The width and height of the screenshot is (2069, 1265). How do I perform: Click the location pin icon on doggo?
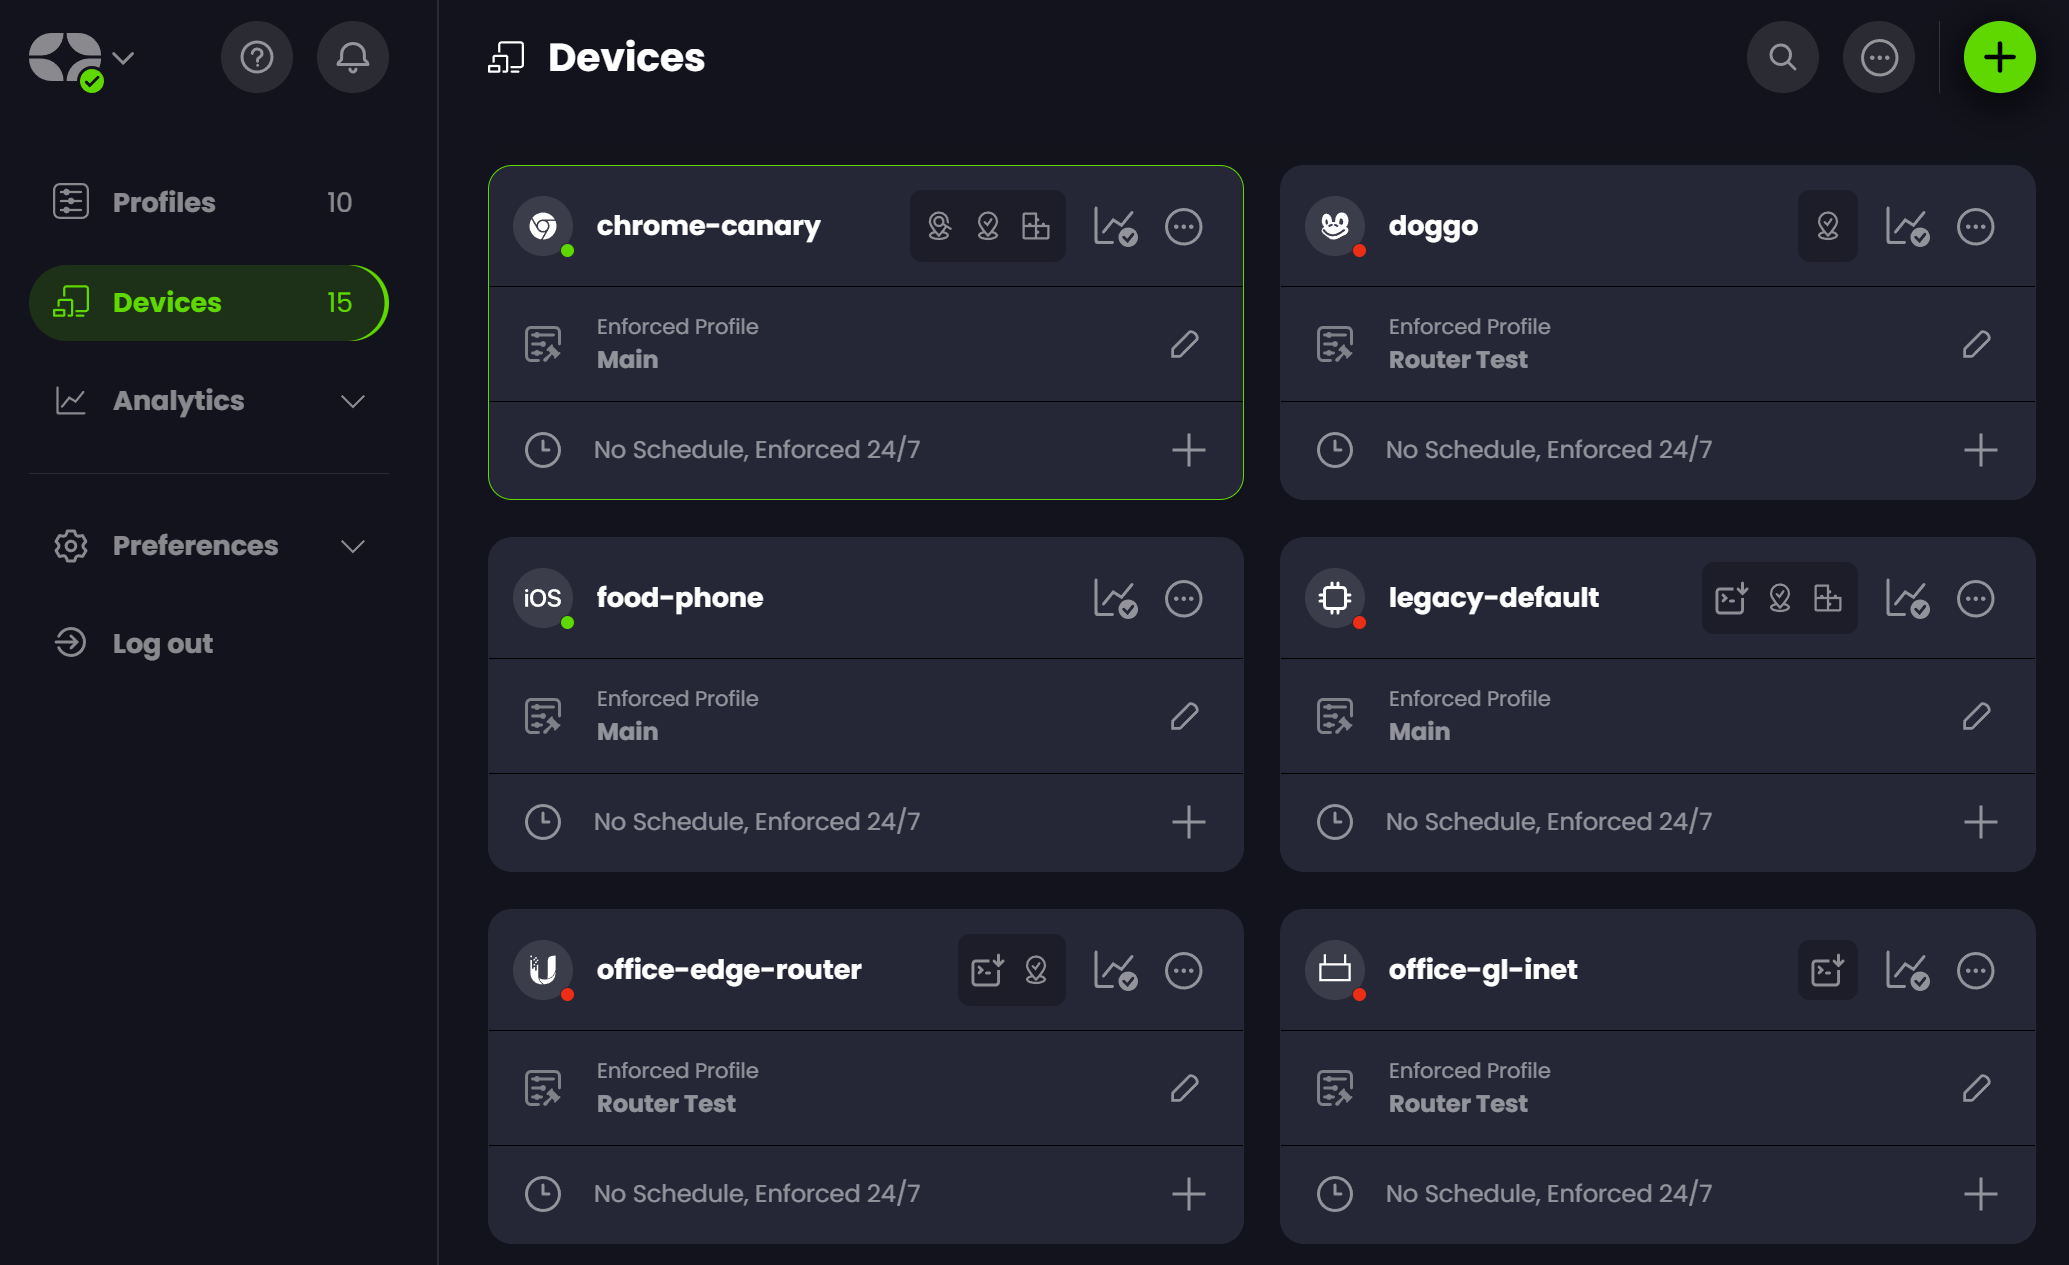pos(1827,227)
